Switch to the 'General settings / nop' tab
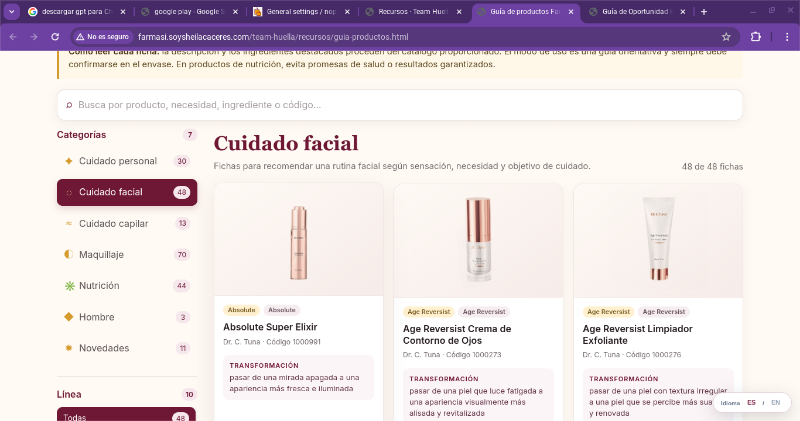The image size is (800, 421). point(301,11)
